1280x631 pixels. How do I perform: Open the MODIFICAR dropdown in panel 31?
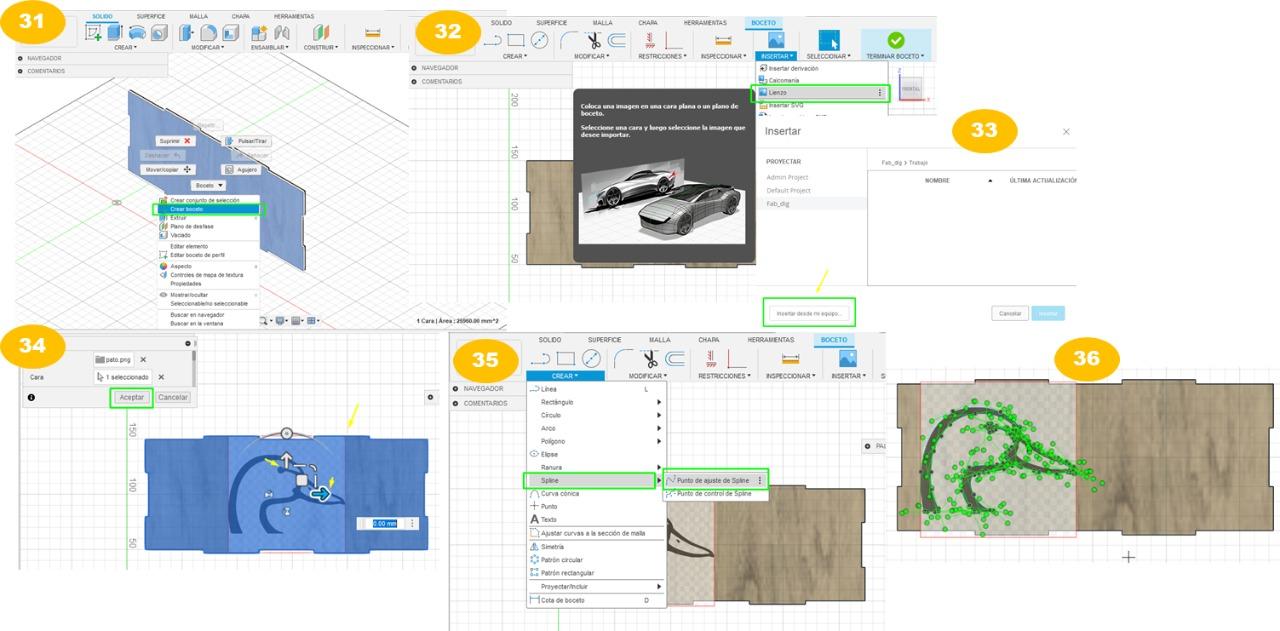pyautogui.click(x=208, y=47)
